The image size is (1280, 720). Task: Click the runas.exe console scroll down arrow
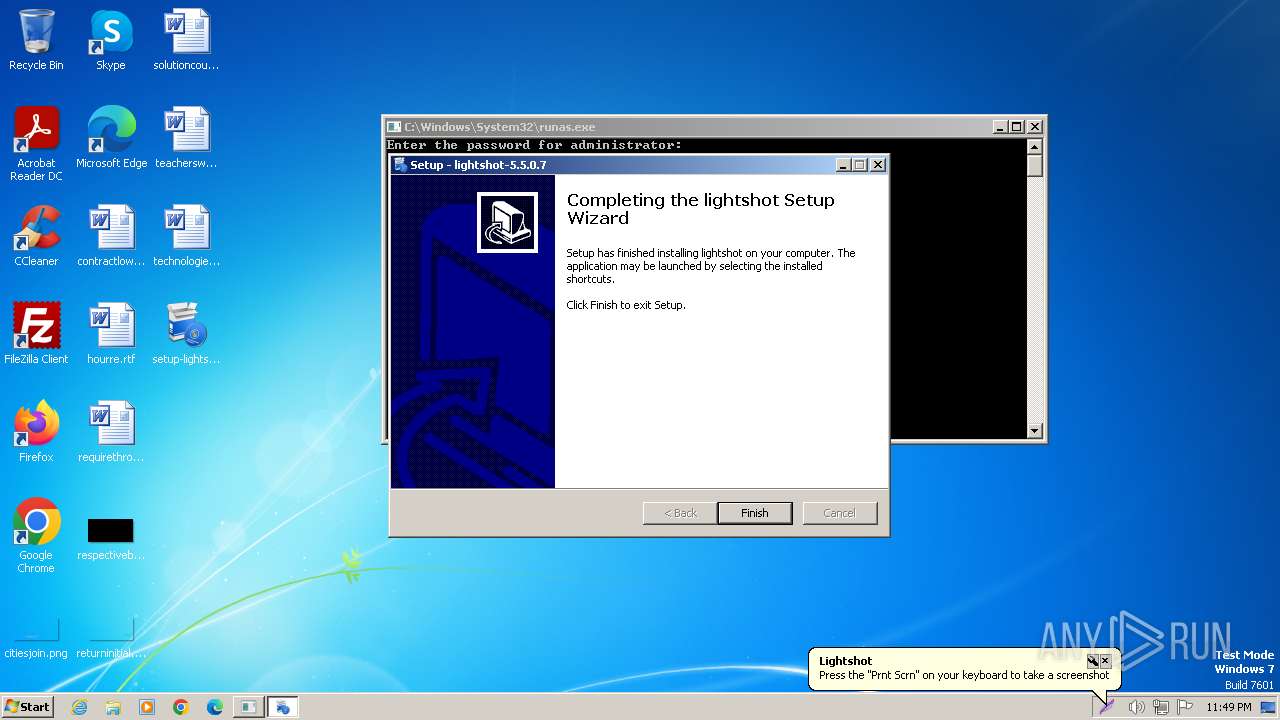(x=1035, y=431)
